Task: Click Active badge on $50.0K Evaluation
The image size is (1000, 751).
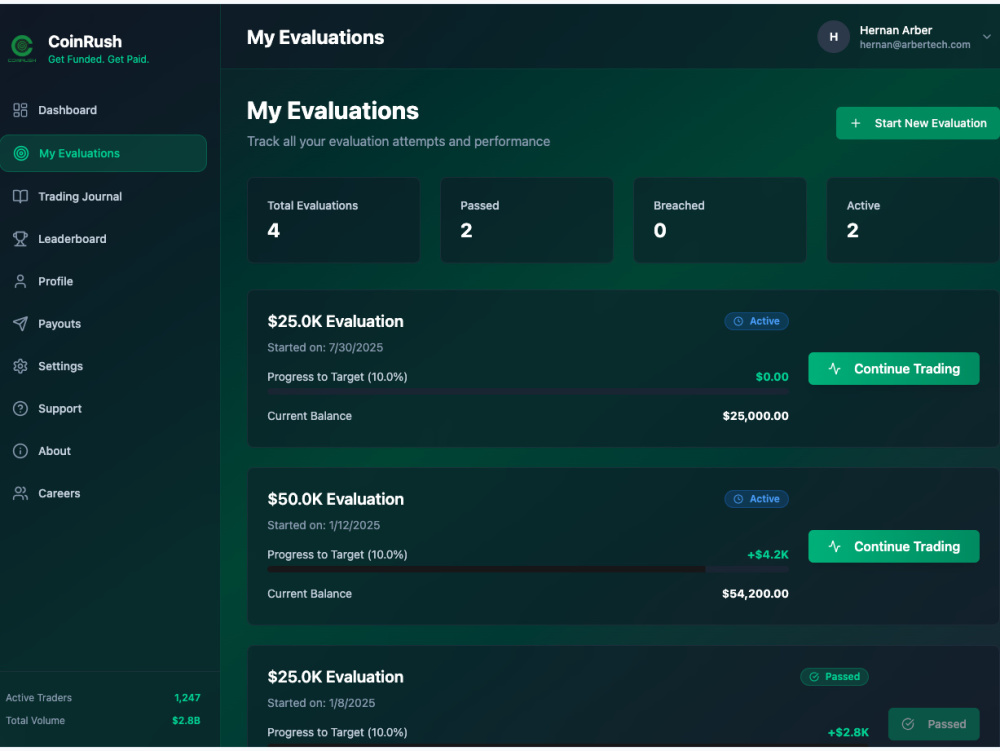Action: (756, 499)
